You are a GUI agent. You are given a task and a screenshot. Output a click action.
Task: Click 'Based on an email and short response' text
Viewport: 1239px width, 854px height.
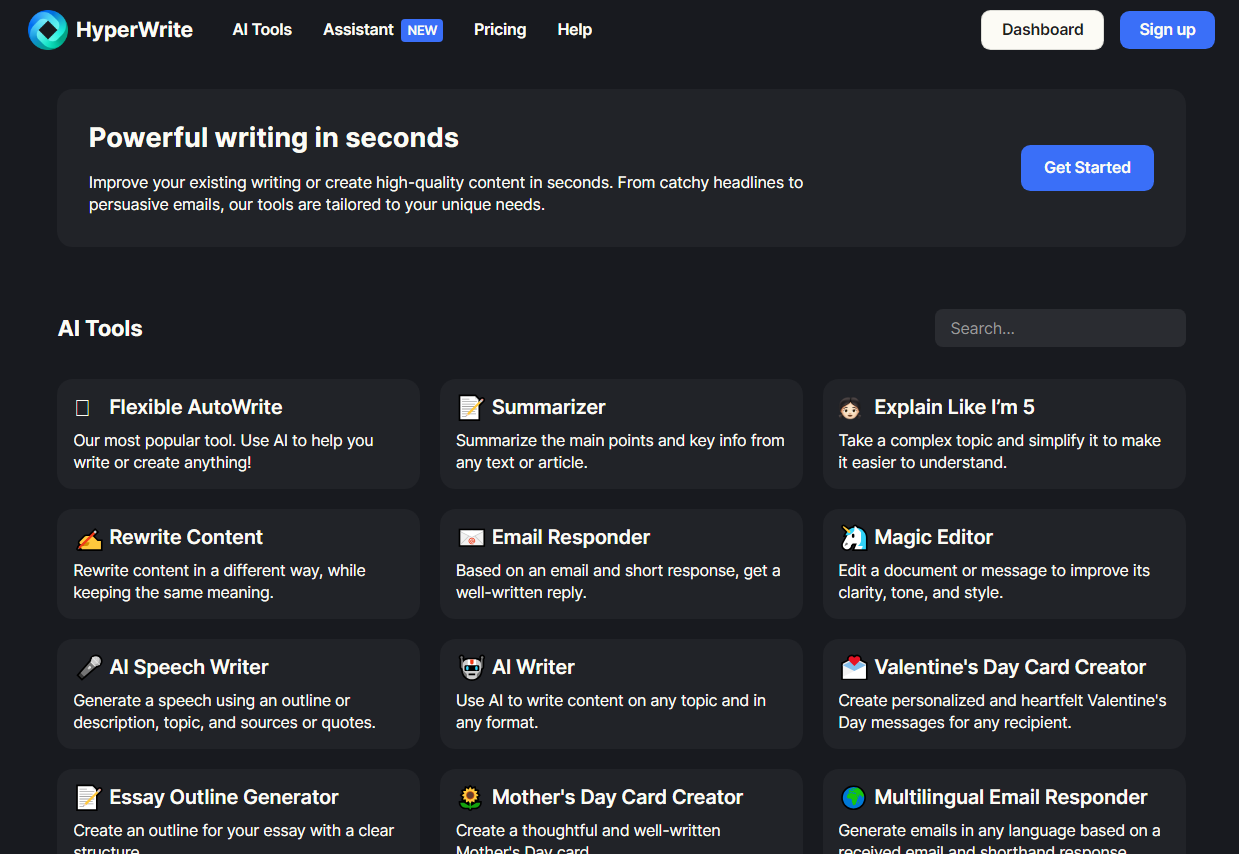click(618, 581)
